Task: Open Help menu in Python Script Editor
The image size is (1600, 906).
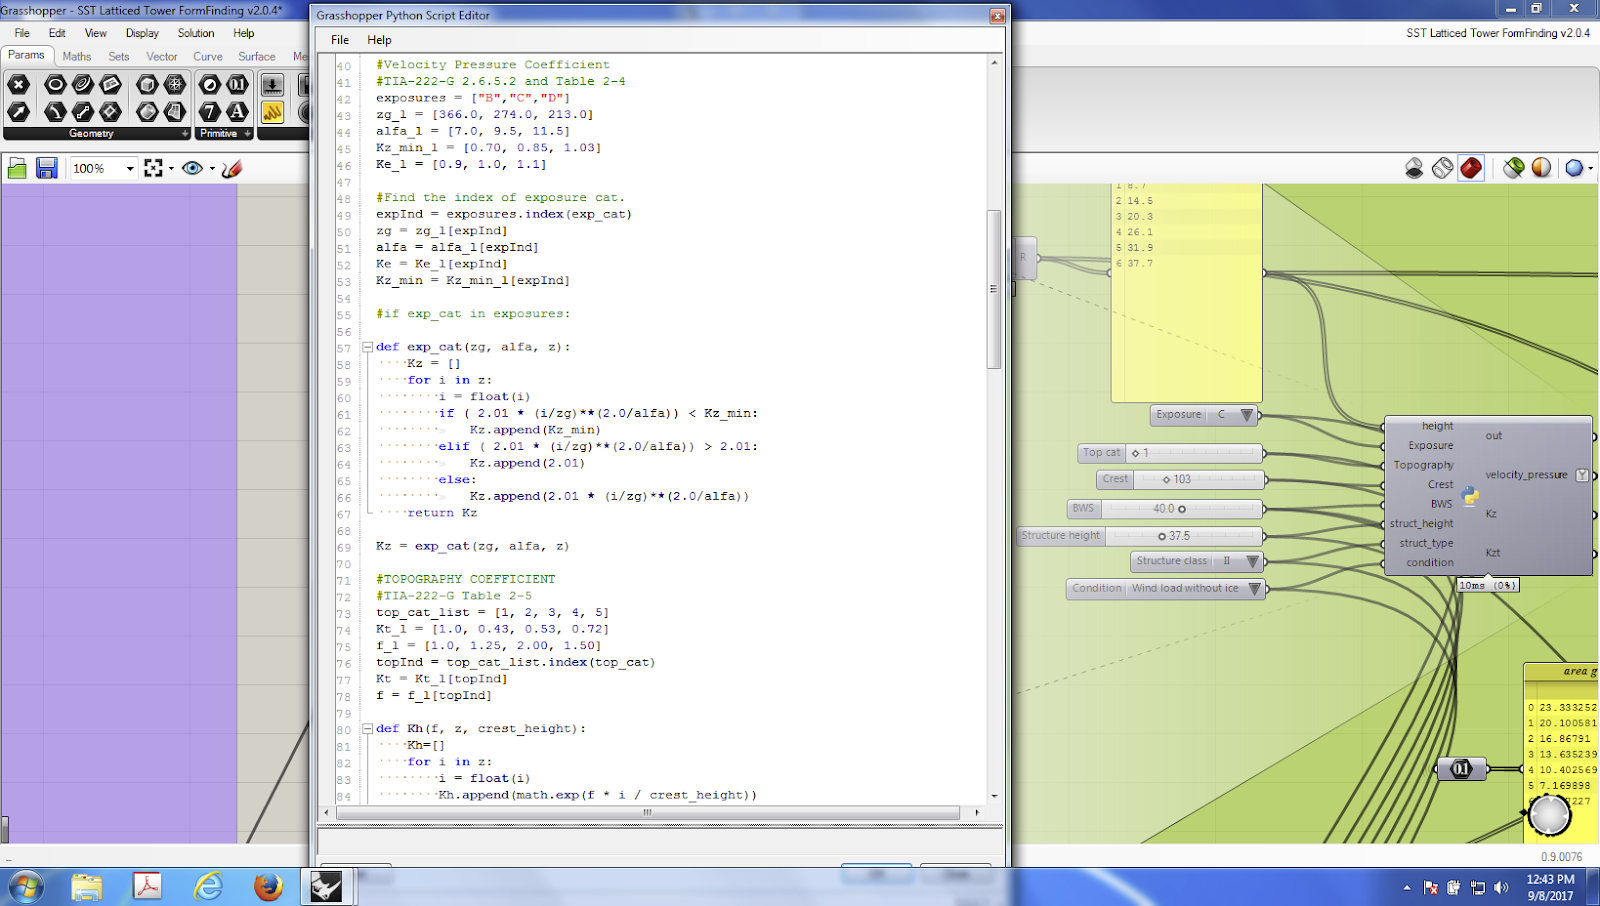Action: [x=379, y=40]
